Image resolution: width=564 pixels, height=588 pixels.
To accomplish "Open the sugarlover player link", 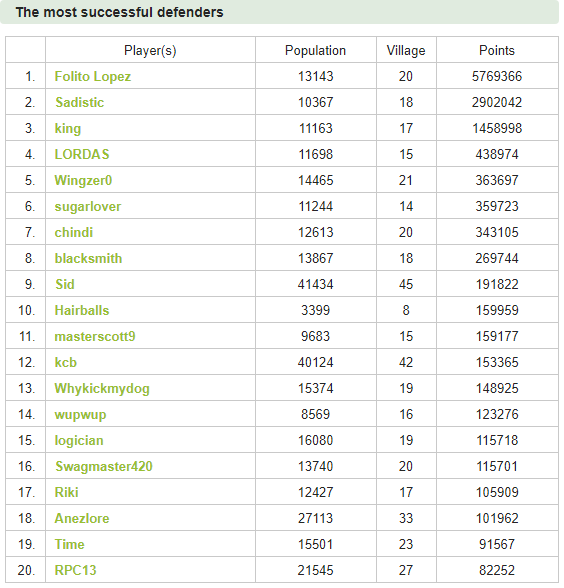I will 88,207.
